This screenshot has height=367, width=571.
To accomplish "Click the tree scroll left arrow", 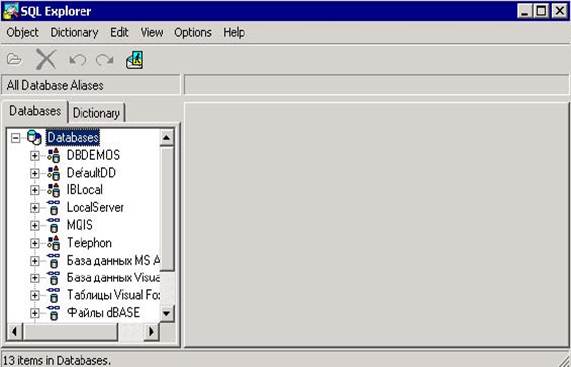I will click(x=15, y=331).
